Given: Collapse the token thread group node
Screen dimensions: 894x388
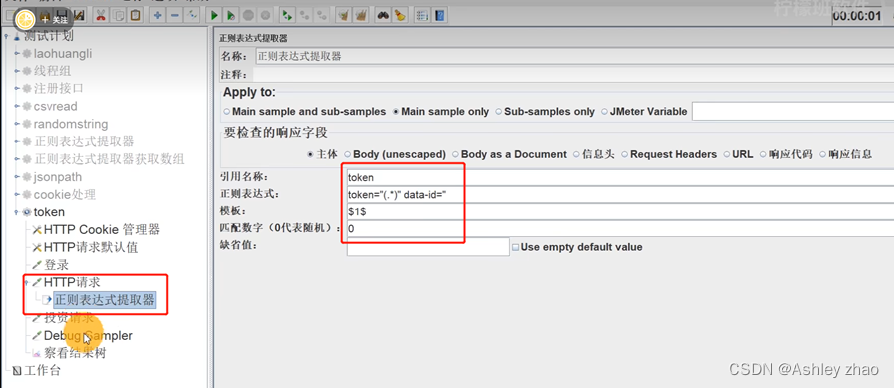Looking at the screenshot, I should tap(17, 213).
